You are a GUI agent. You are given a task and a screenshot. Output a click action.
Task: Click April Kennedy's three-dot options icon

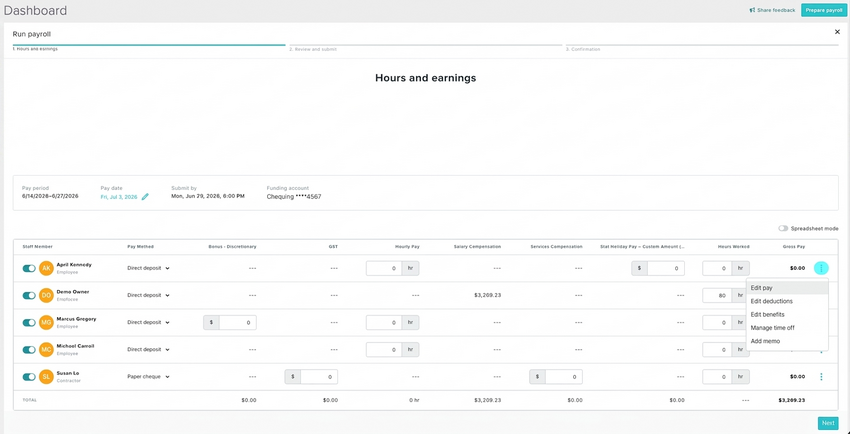pyautogui.click(x=821, y=268)
